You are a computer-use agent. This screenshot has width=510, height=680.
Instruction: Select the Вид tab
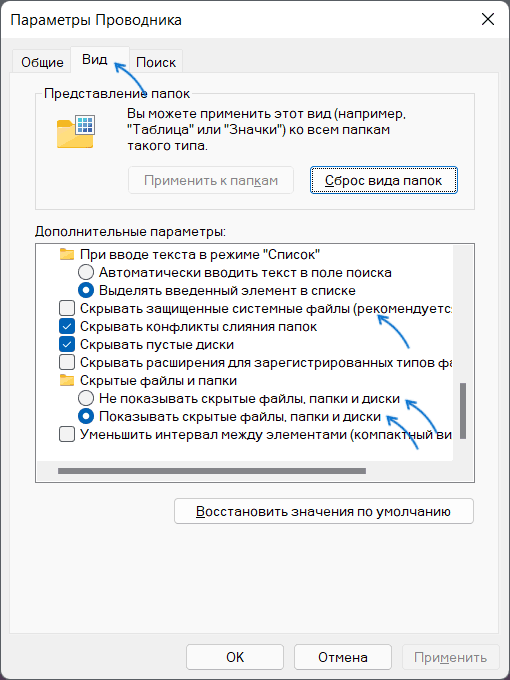(95, 59)
